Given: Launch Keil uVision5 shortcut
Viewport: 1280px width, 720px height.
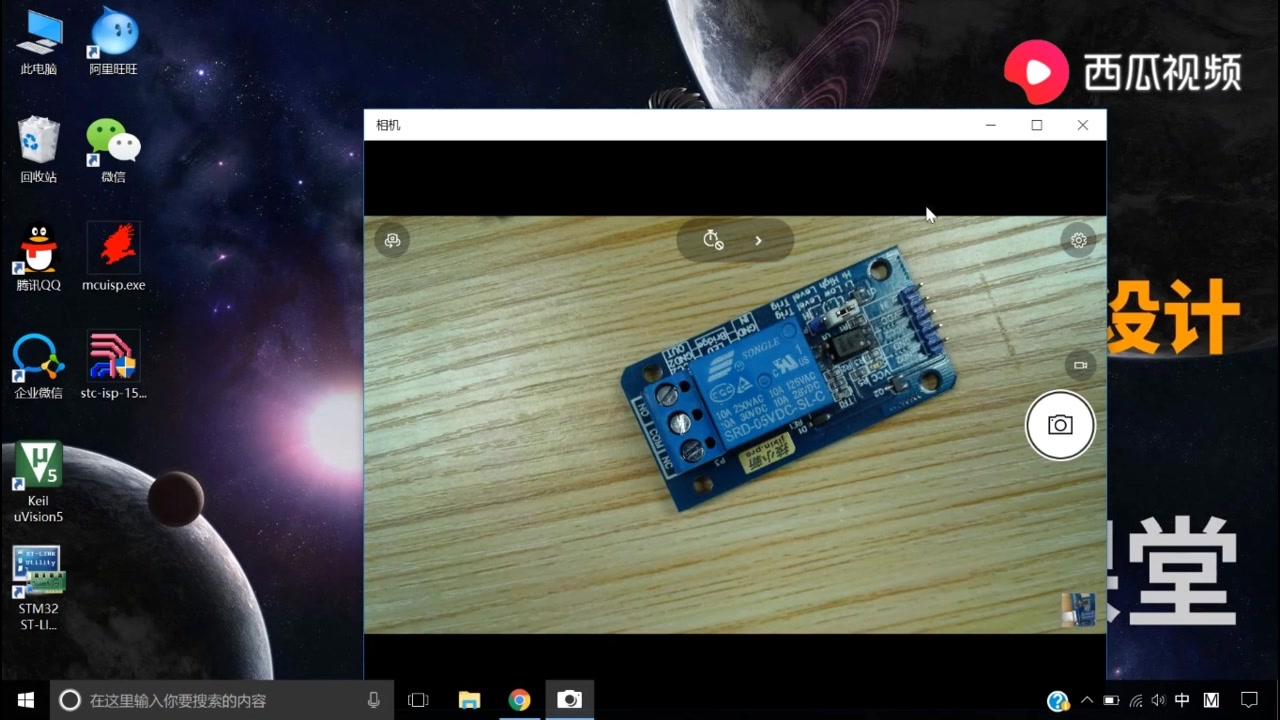Looking at the screenshot, I should [38, 482].
